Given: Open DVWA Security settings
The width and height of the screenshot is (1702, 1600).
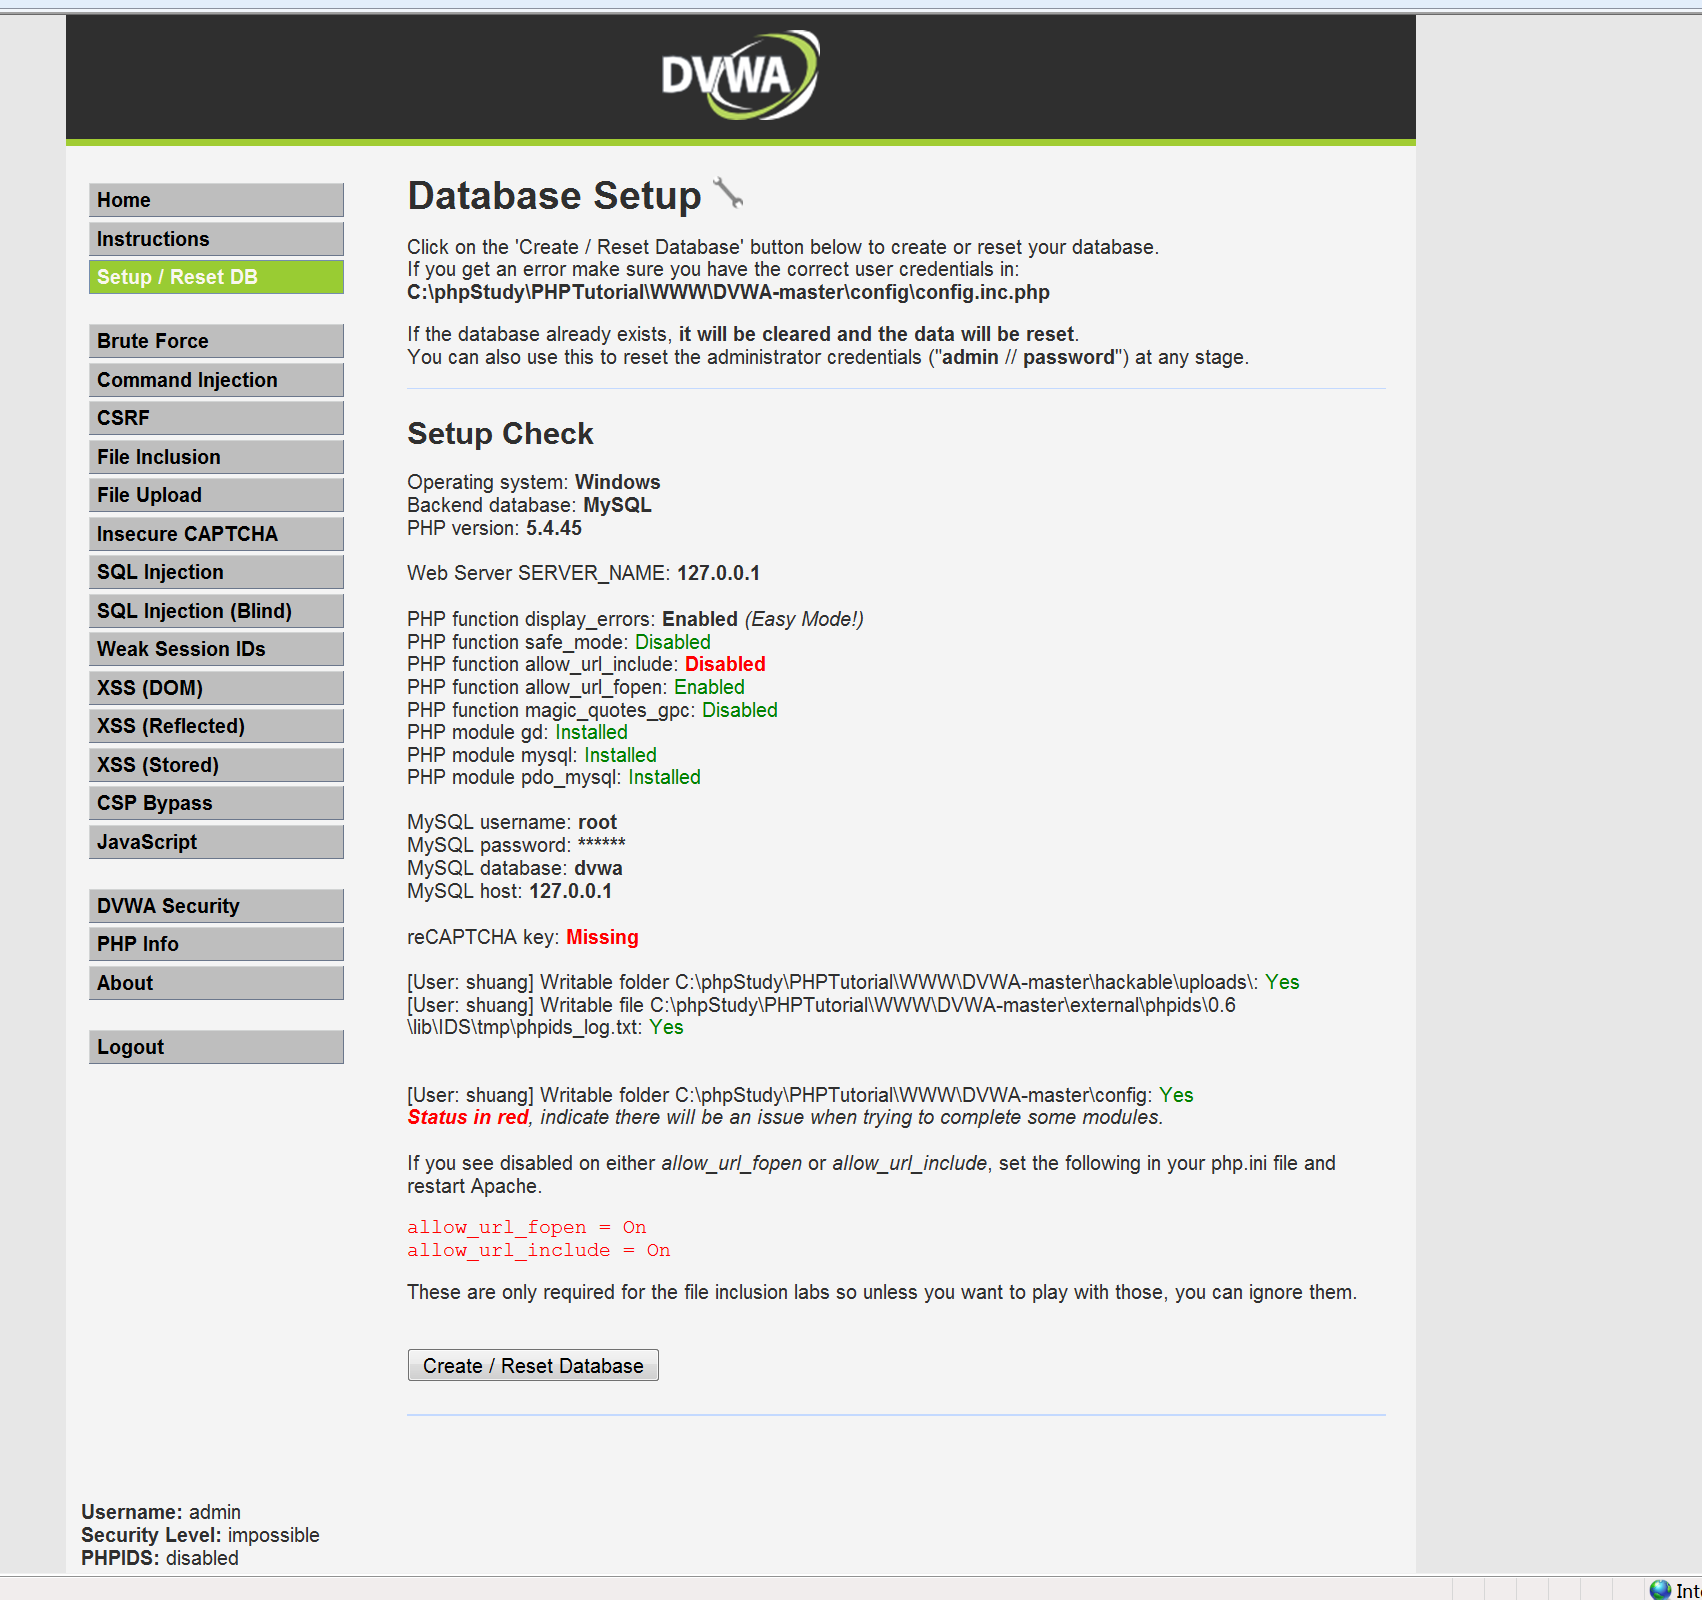Looking at the screenshot, I should [x=216, y=906].
